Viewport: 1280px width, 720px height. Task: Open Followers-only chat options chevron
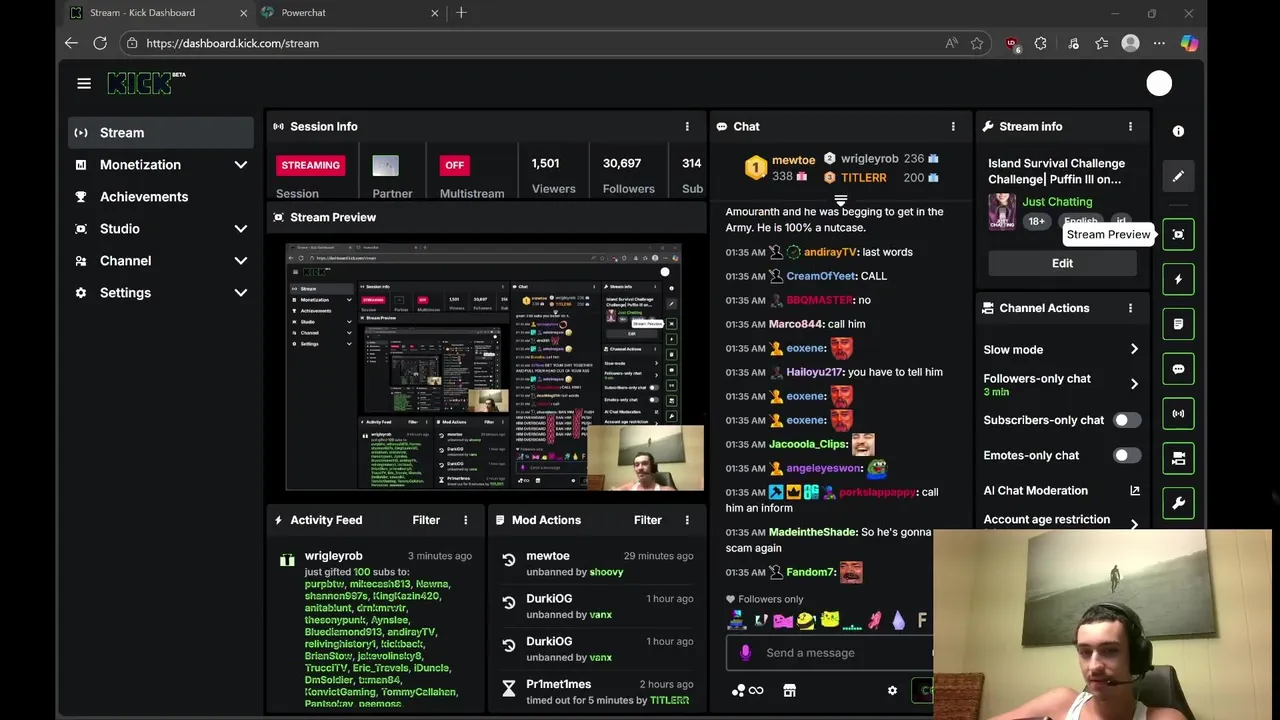(x=1134, y=384)
